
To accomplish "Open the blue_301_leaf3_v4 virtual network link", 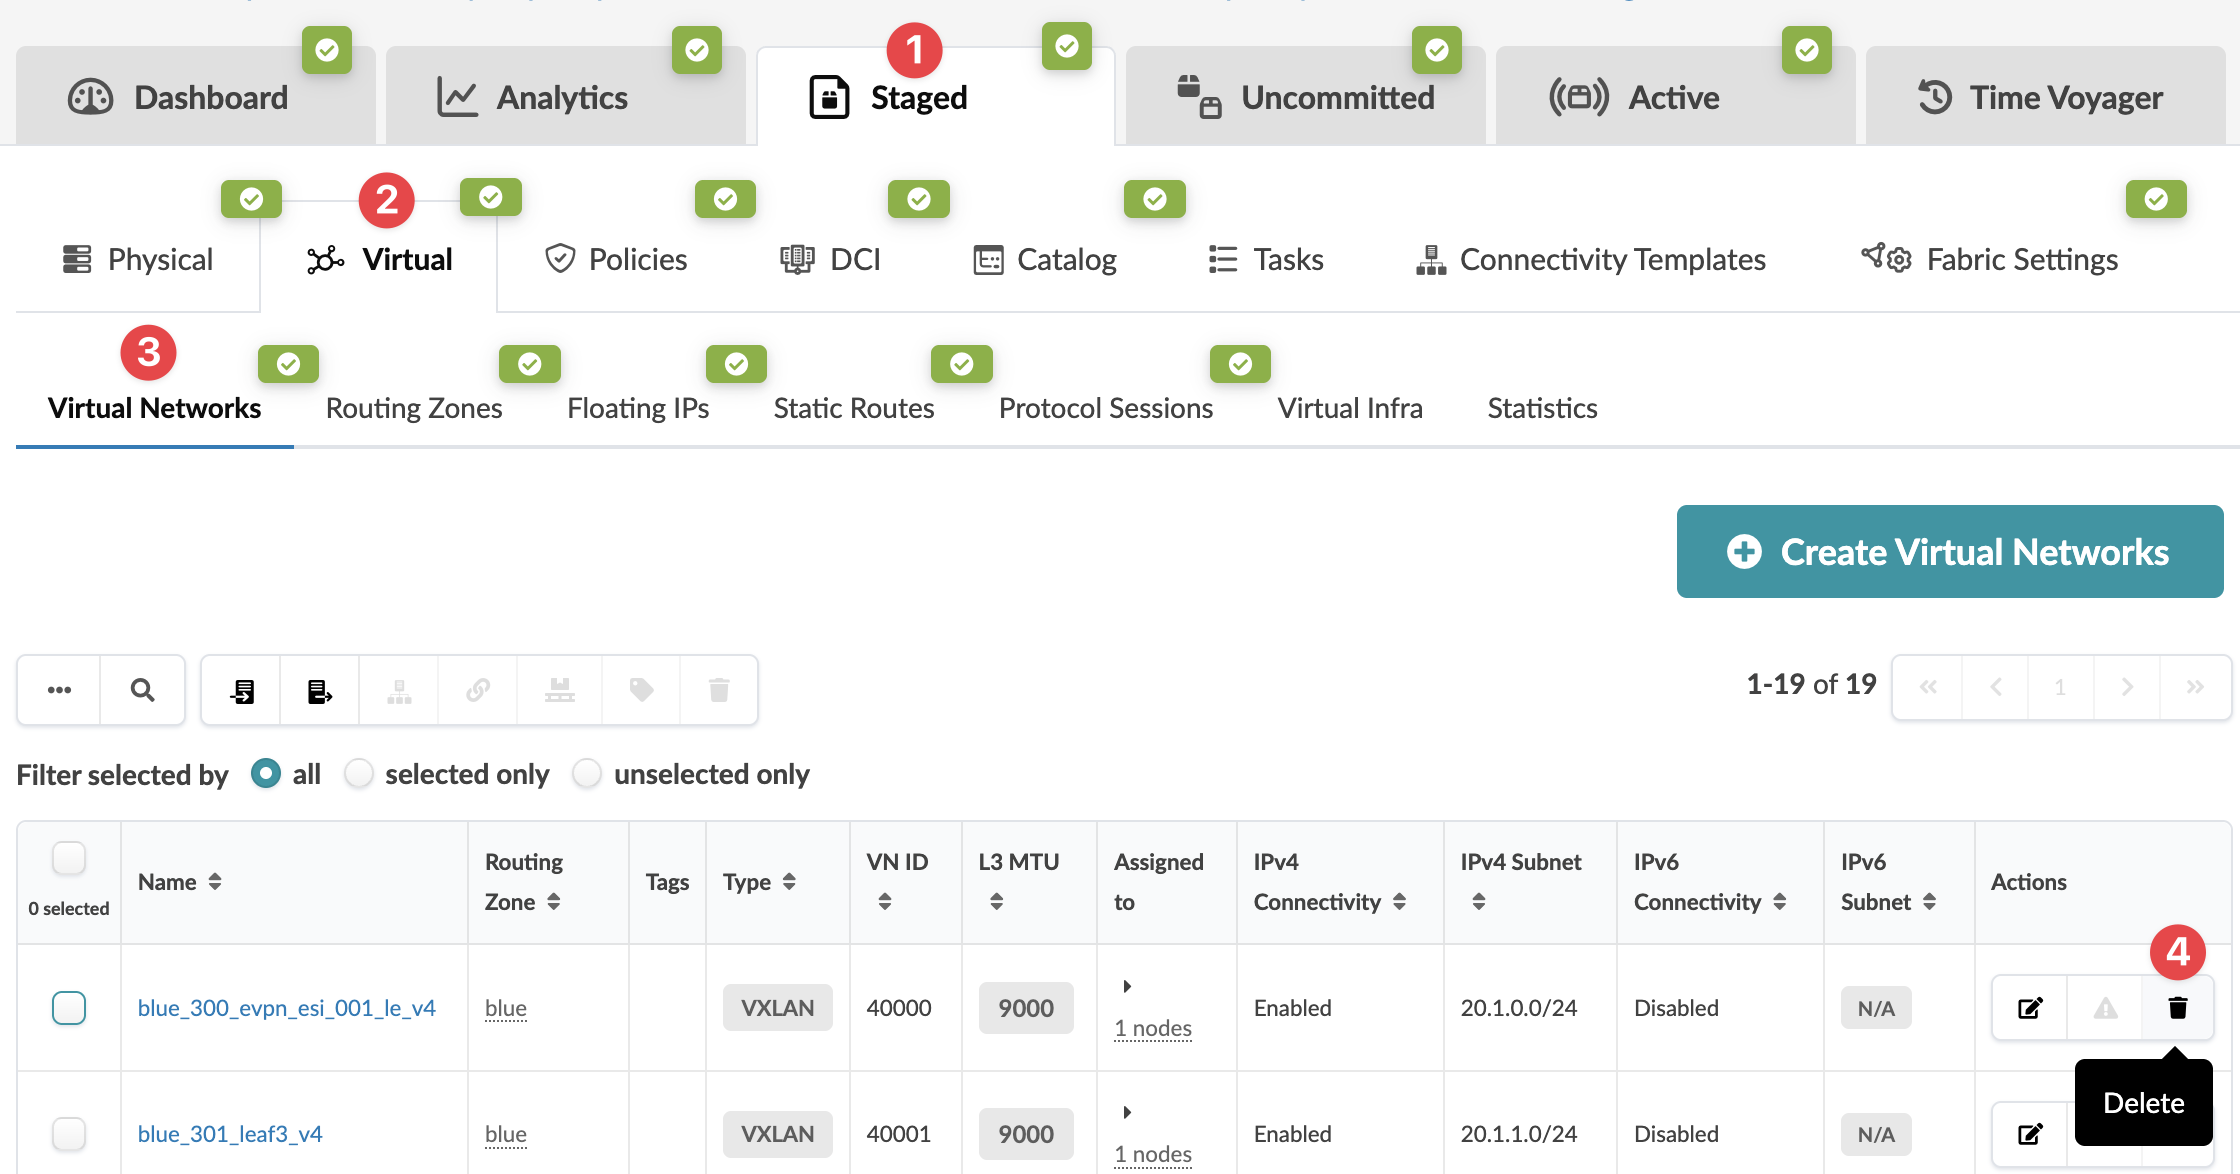I will (x=229, y=1133).
